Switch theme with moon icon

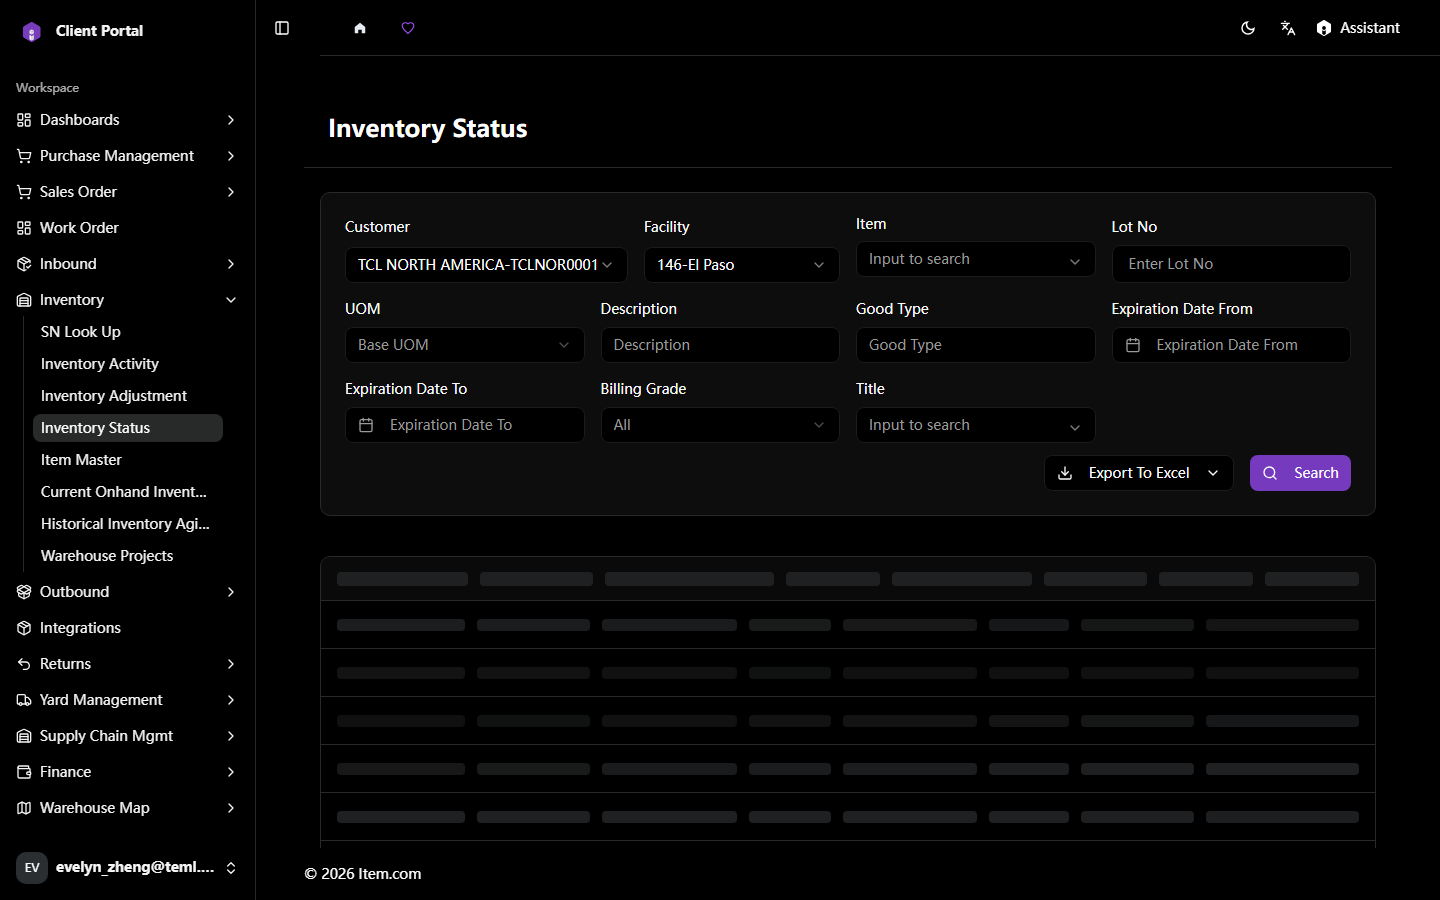pos(1248,28)
